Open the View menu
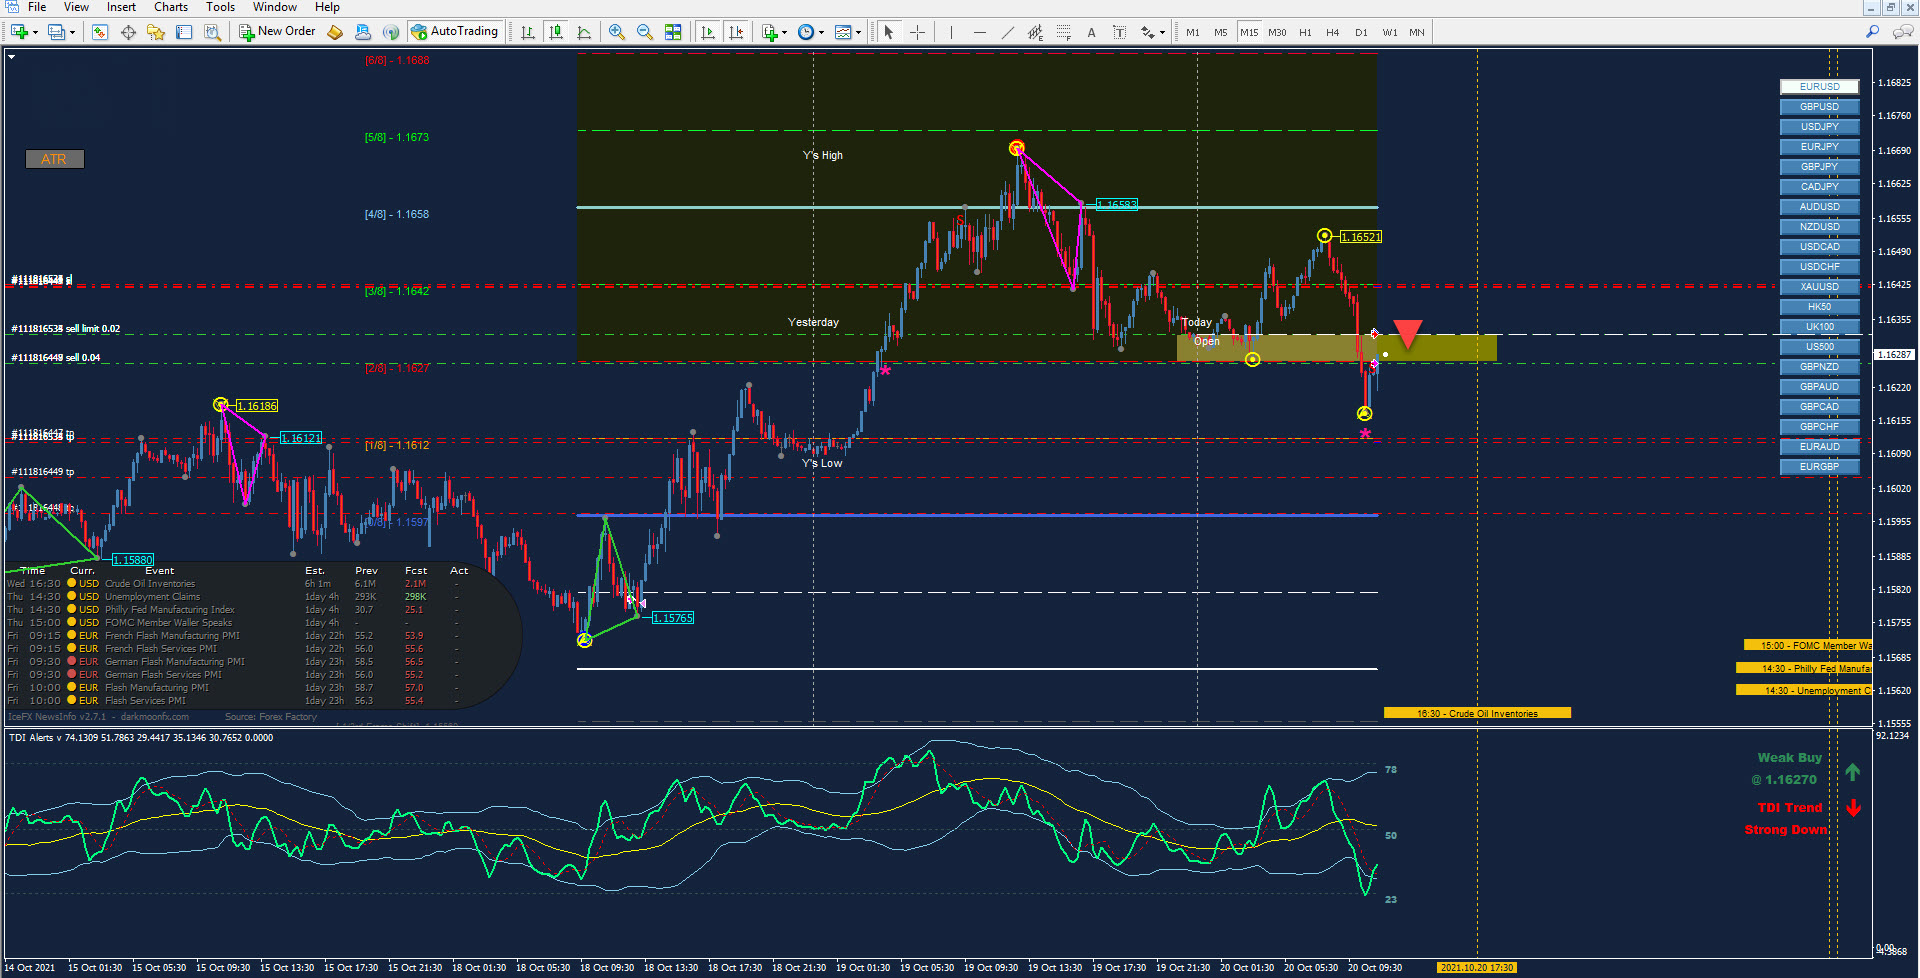The image size is (1920, 978). pos(76,7)
